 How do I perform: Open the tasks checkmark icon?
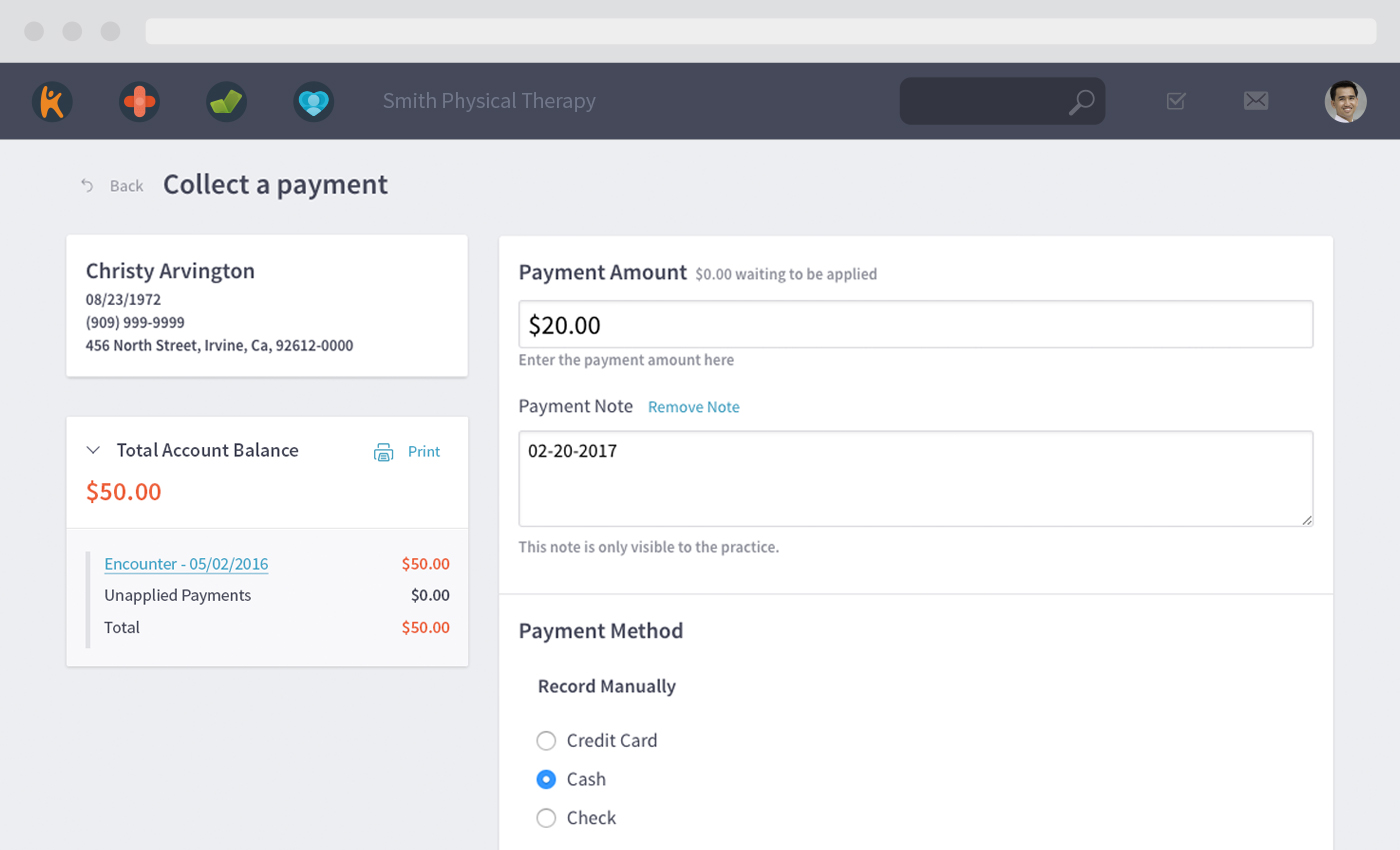pos(1176,100)
